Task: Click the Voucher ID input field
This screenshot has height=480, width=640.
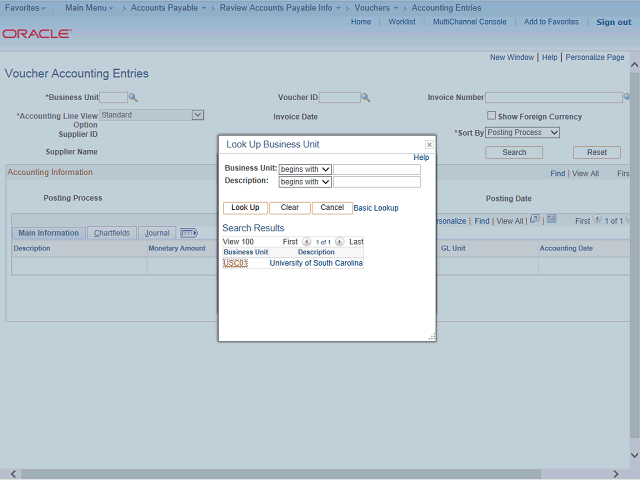Action: point(340,97)
